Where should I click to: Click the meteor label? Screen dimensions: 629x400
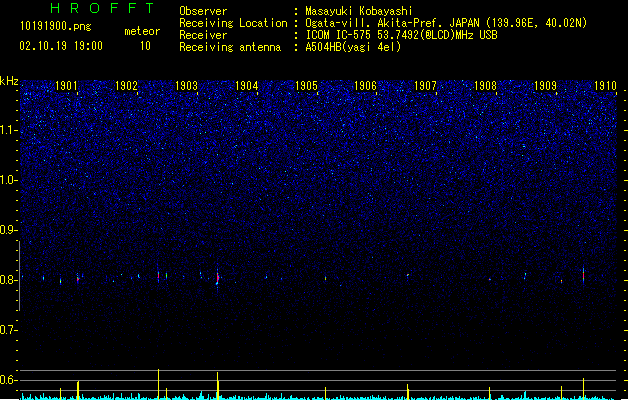142,31
